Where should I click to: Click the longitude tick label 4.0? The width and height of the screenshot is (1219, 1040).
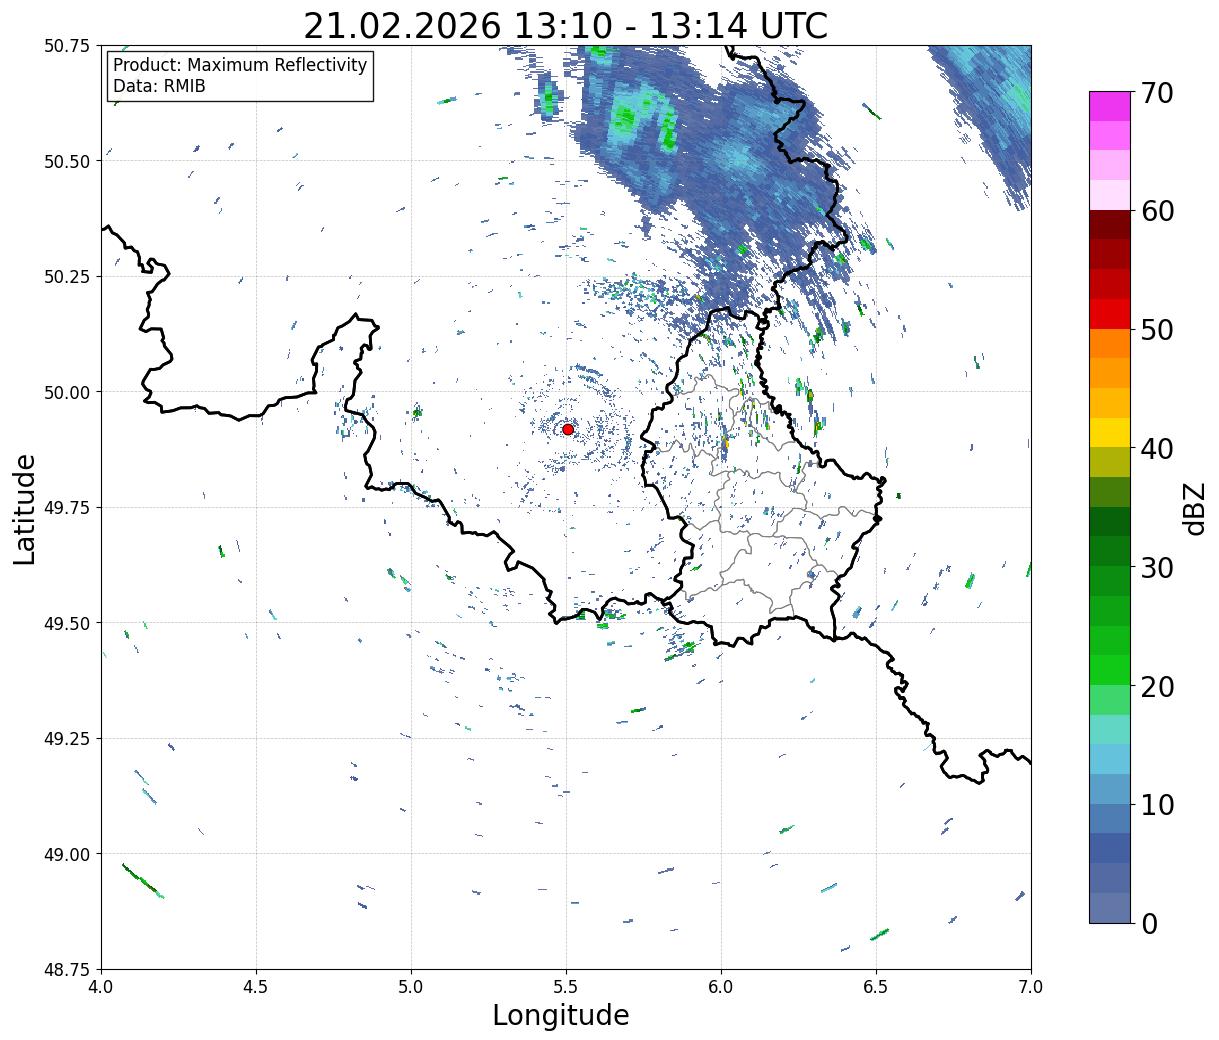point(101,987)
